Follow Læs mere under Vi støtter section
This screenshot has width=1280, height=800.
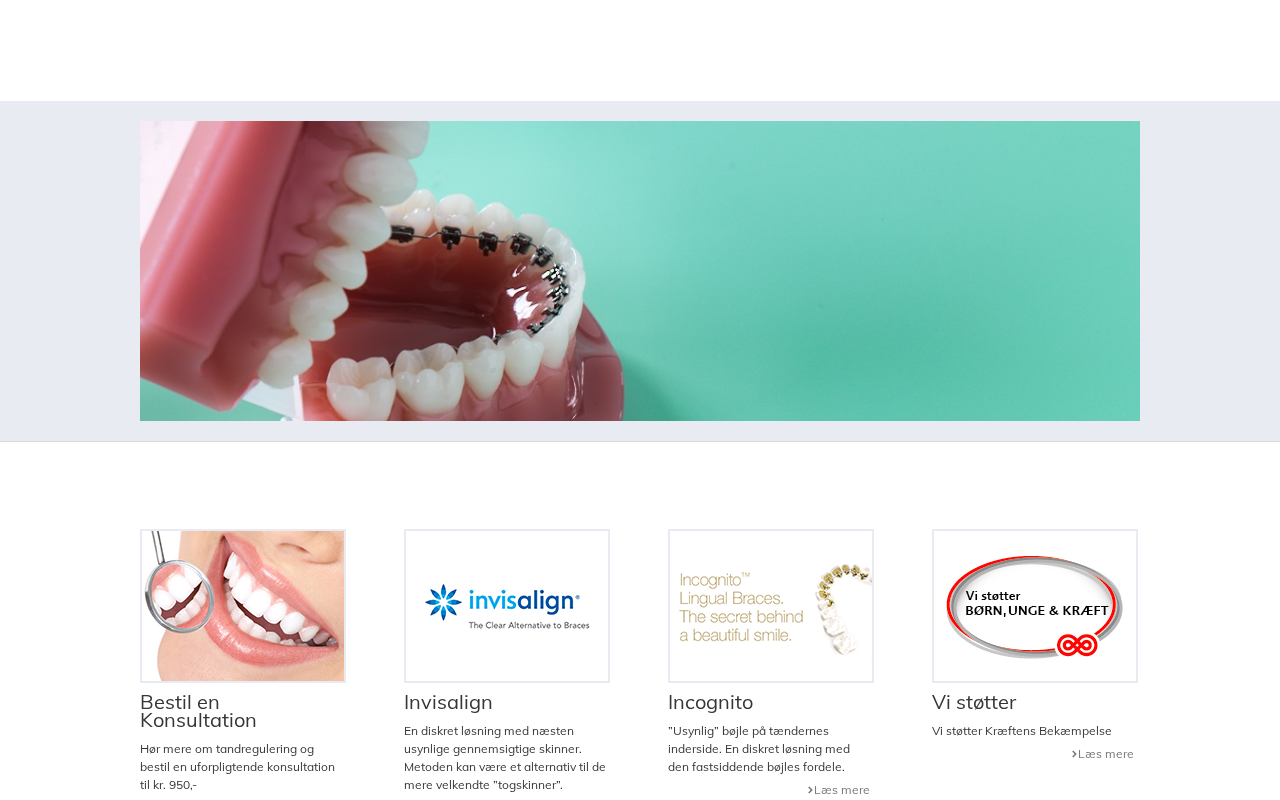click(1105, 754)
